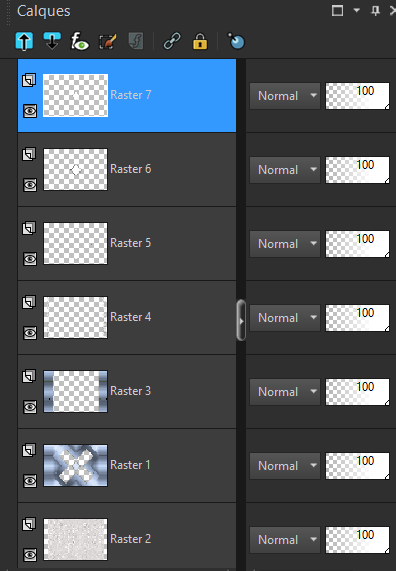Hide the Raster 2 layer

[x=30, y=555]
